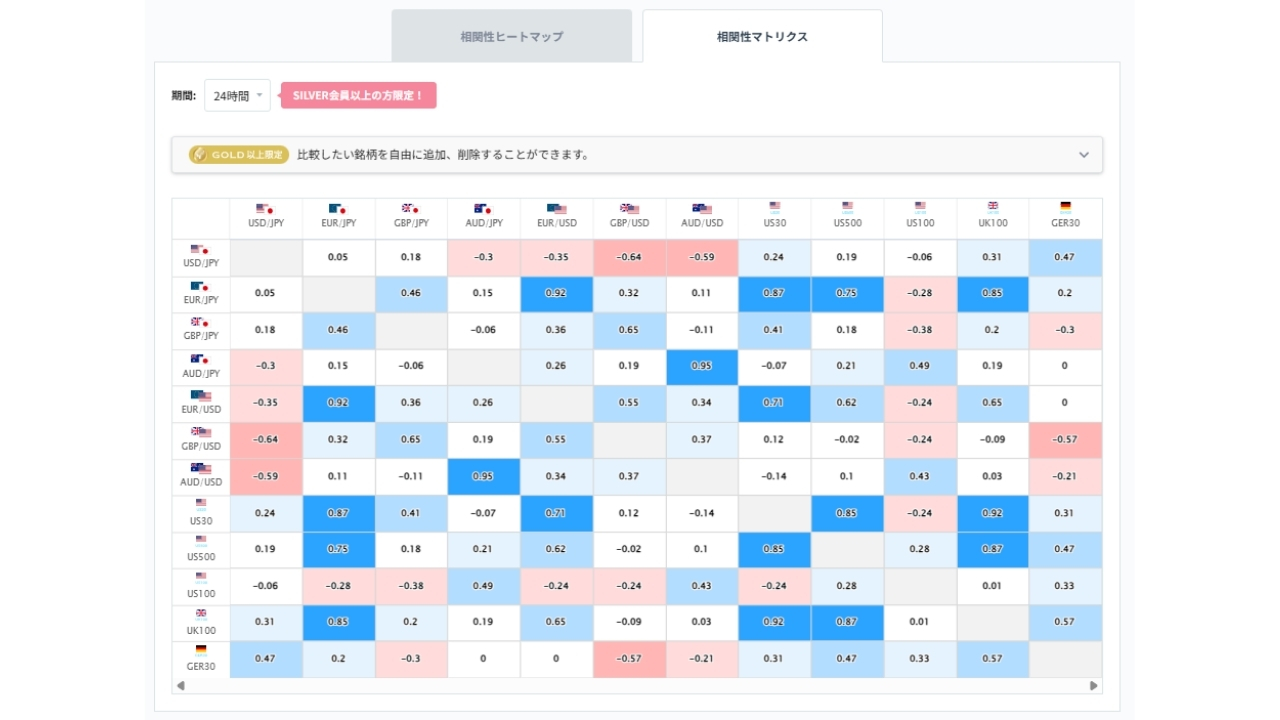Image resolution: width=1280 pixels, height=720 pixels.
Task: Select USD/JPY row cell under AUD/USD (-0.59)
Action: [702, 257]
